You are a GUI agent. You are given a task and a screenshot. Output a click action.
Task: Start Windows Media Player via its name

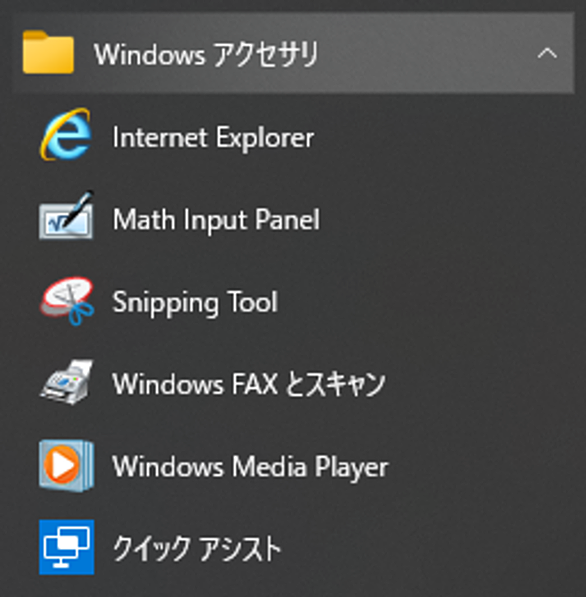point(250,467)
